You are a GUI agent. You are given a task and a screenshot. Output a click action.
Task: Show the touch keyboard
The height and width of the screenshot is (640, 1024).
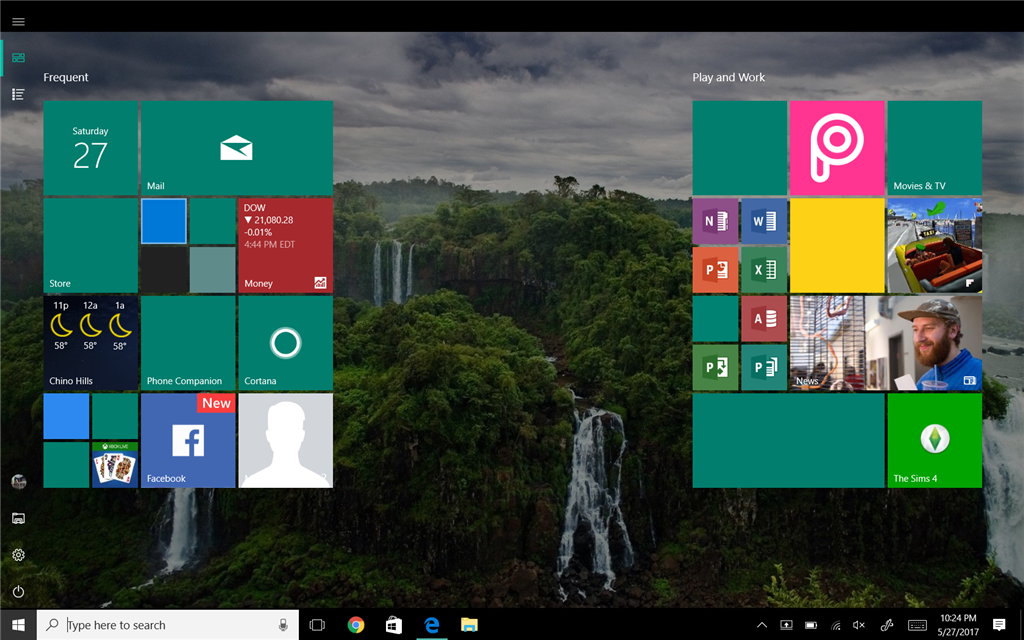click(x=918, y=625)
